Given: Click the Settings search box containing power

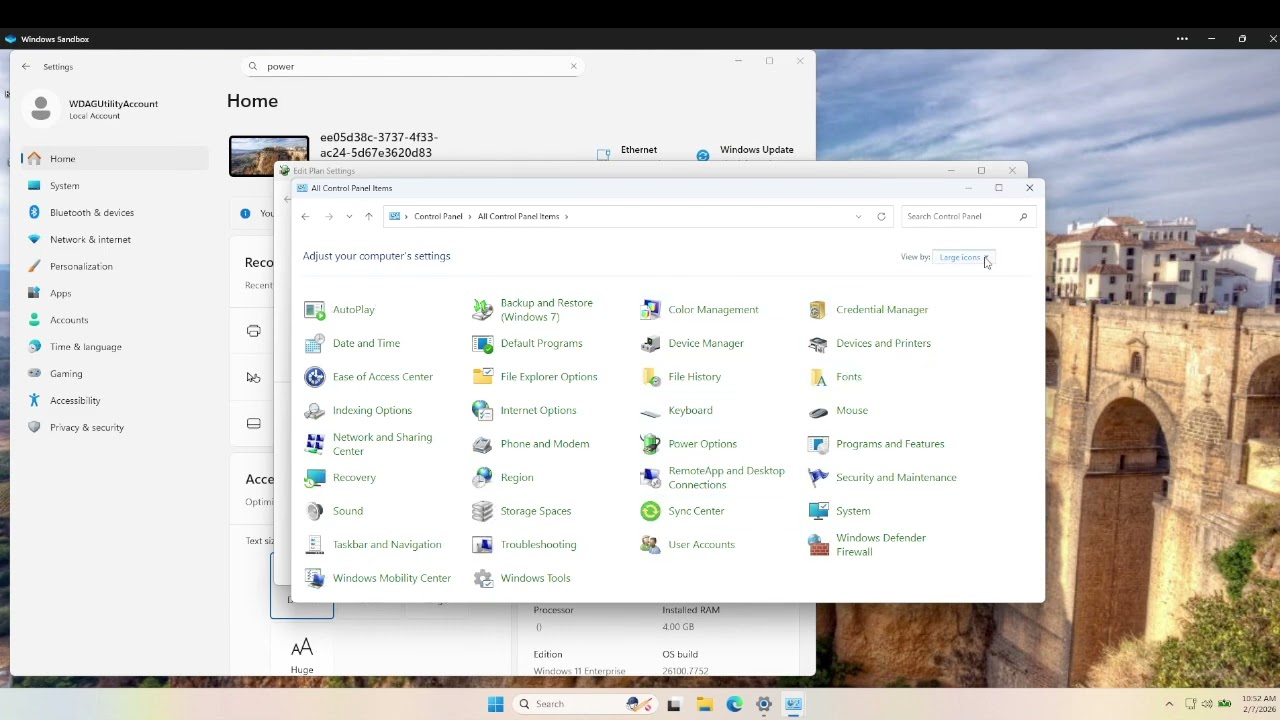Looking at the screenshot, I should tap(414, 66).
